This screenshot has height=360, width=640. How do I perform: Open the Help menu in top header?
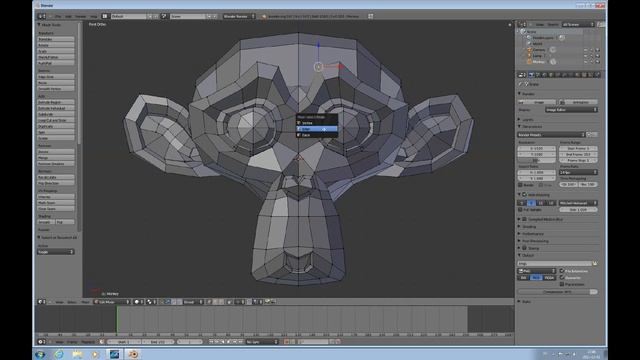point(94,16)
